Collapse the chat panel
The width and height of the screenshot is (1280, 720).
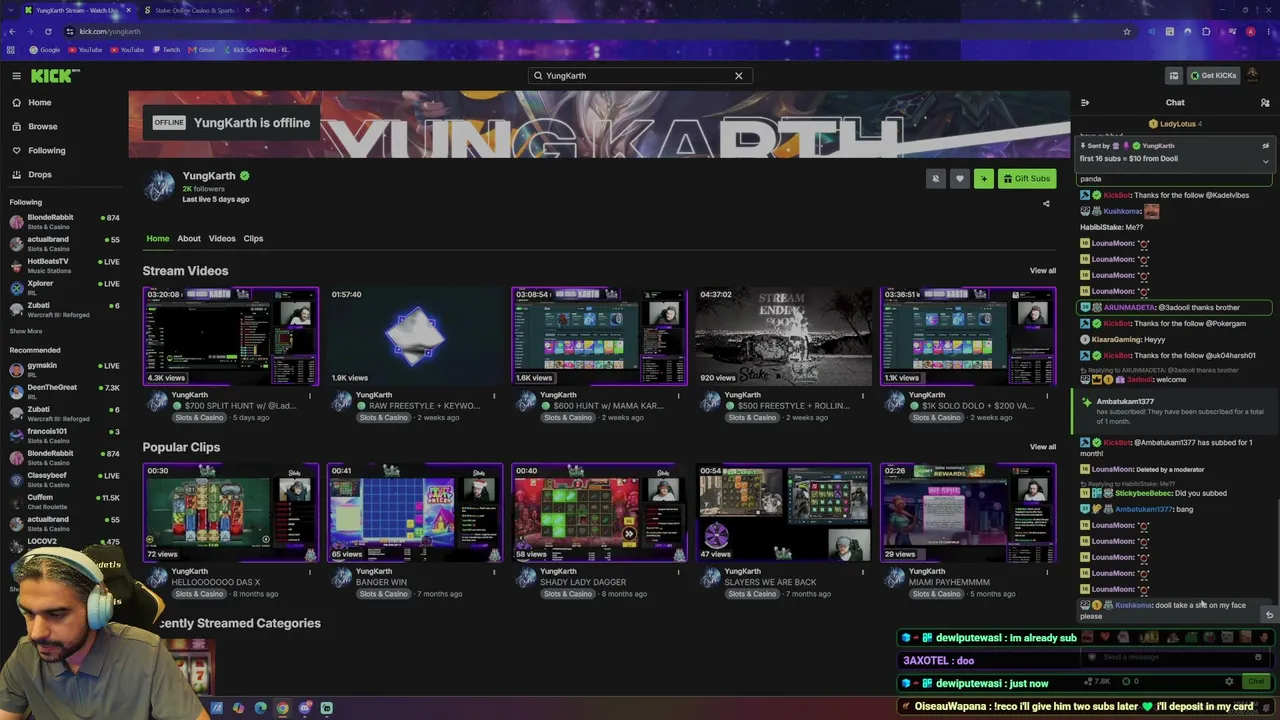tap(1085, 102)
